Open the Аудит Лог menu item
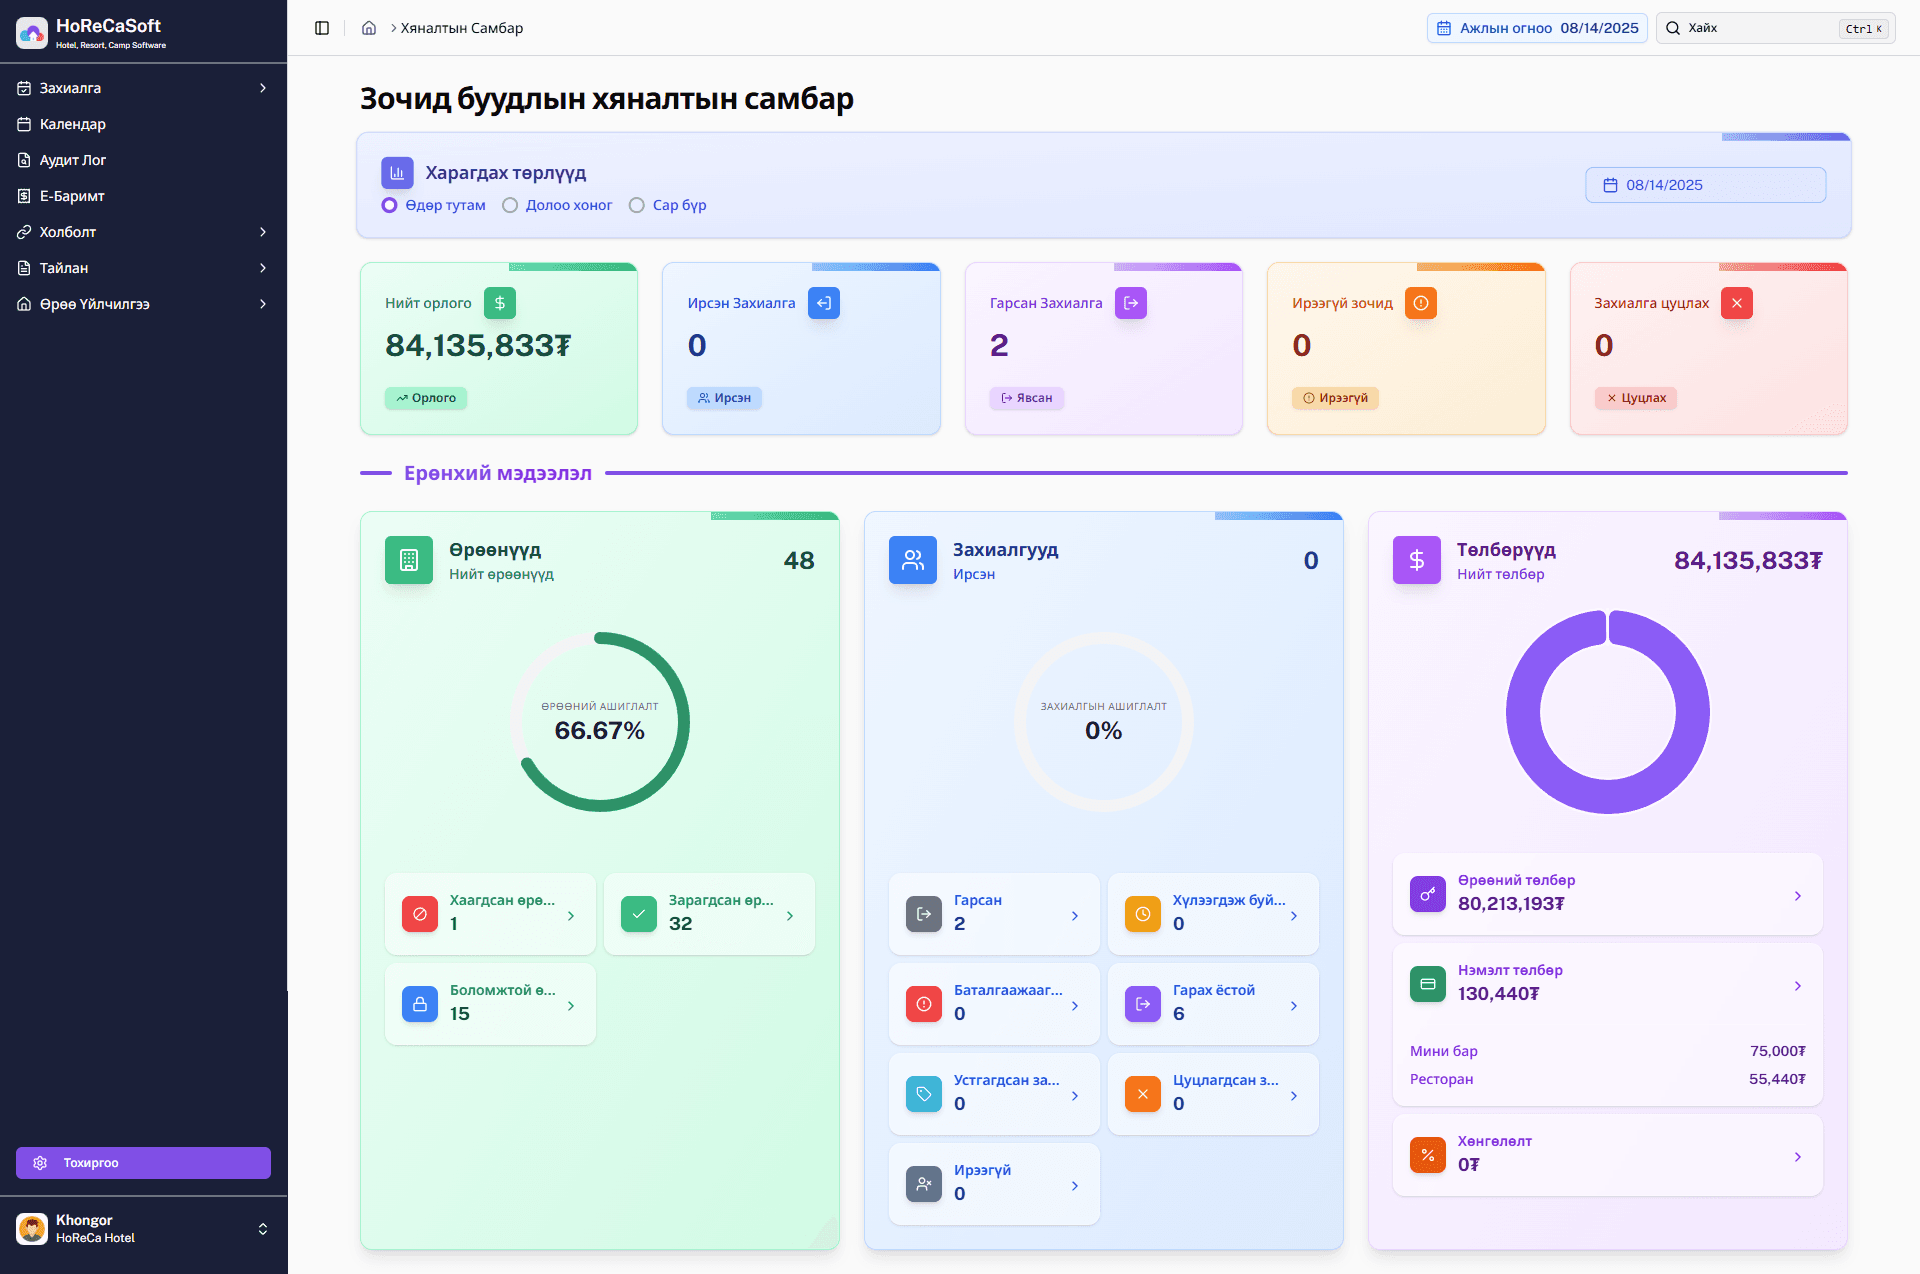This screenshot has height=1274, width=1920. coord(73,160)
